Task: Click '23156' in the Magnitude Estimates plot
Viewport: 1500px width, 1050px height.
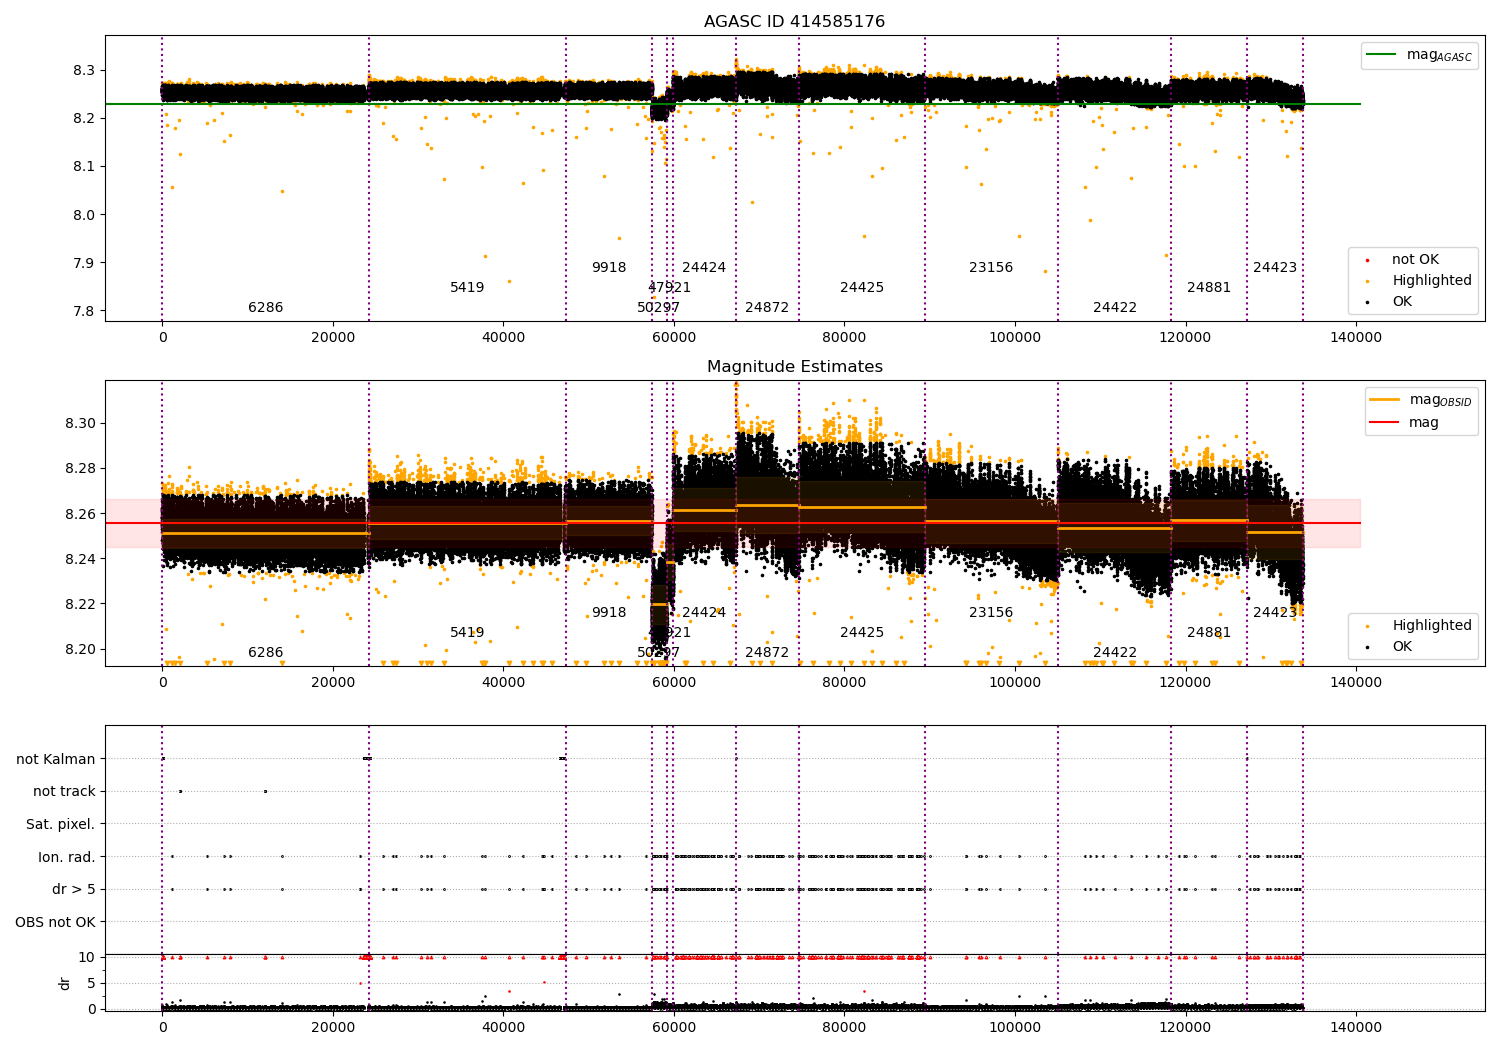Action: click(991, 613)
